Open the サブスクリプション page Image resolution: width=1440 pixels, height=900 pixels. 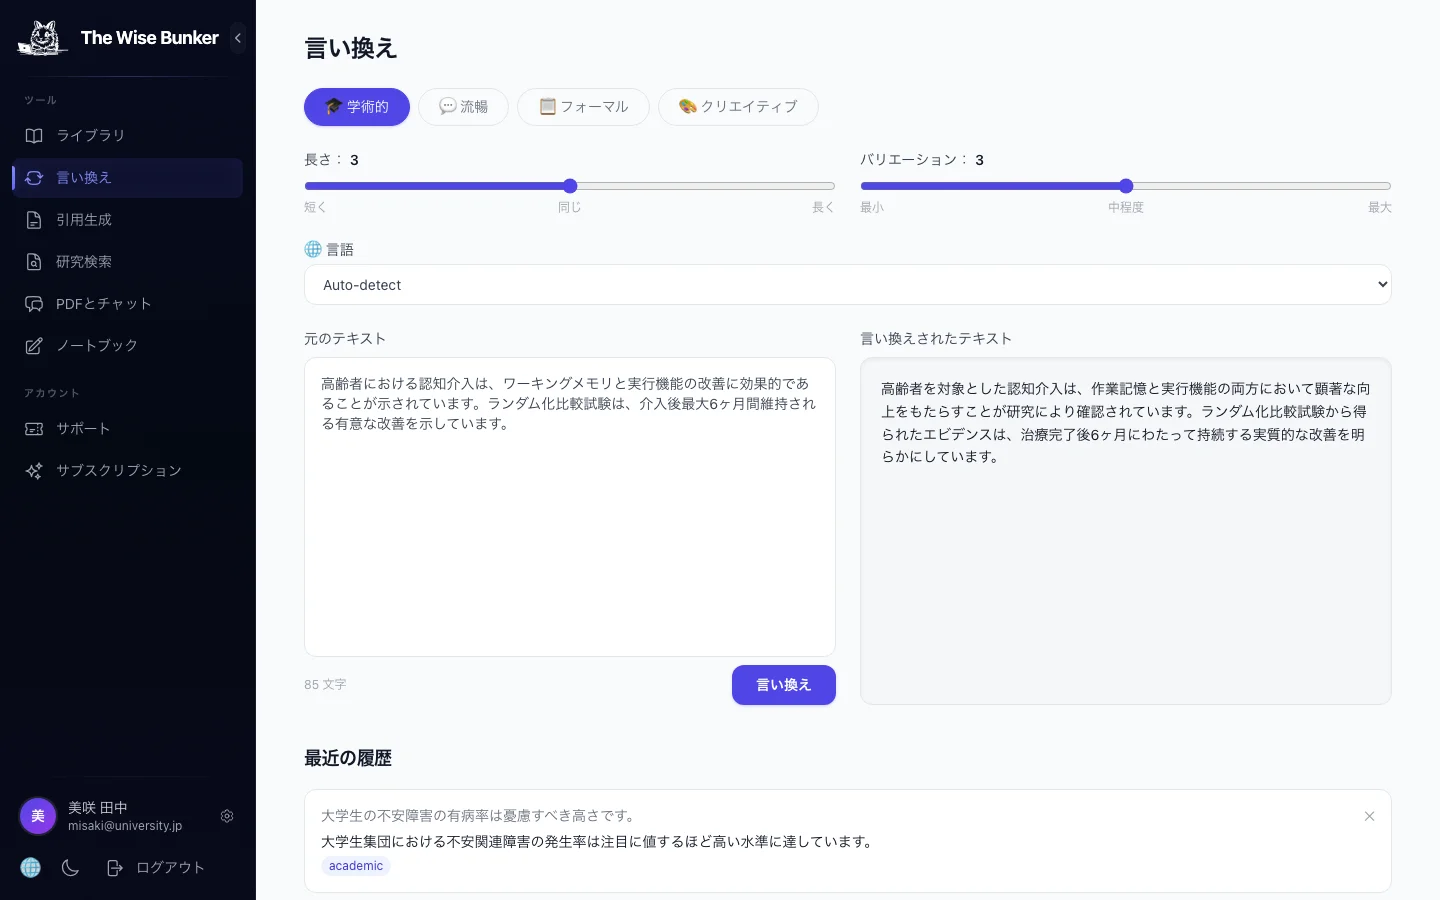[118, 470]
